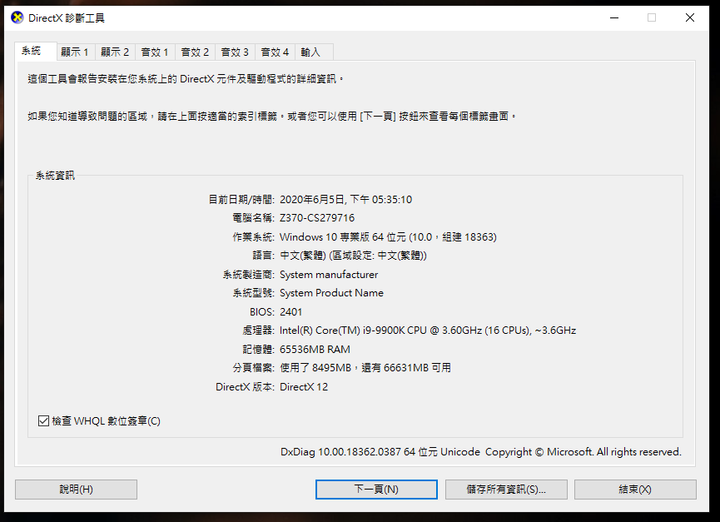Maximize the DirectX 診斷工具 window
The width and height of the screenshot is (720, 522).
(x=652, y=18)
